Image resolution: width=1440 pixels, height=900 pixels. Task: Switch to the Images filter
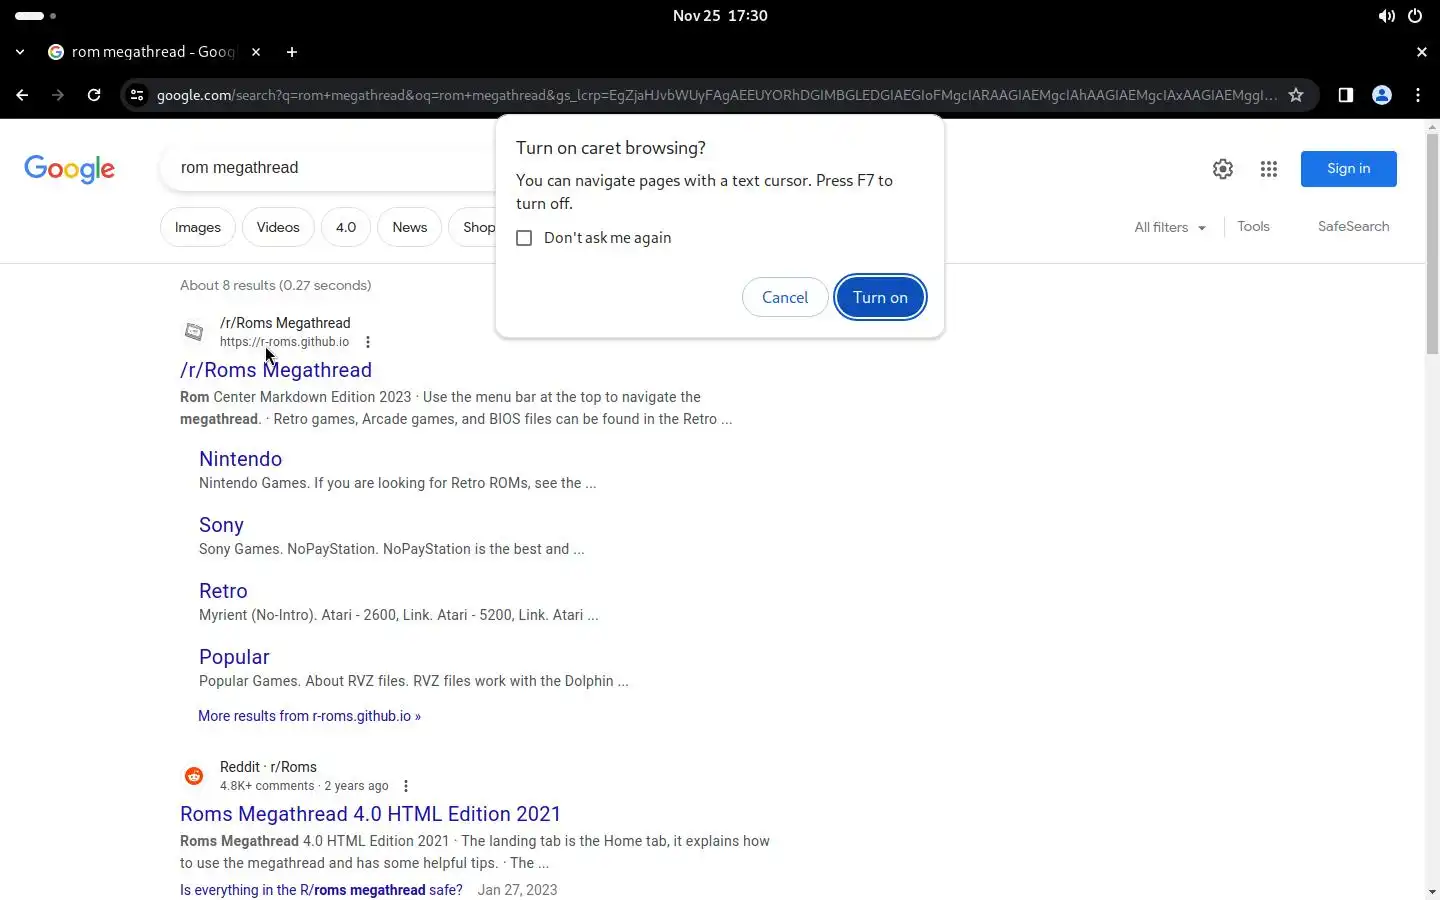198,227
